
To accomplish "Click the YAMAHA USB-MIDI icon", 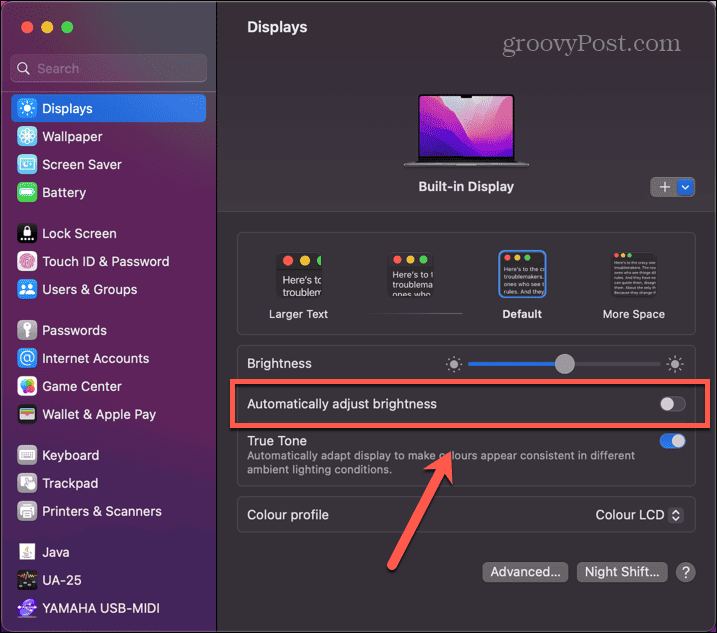I will 27,608.
